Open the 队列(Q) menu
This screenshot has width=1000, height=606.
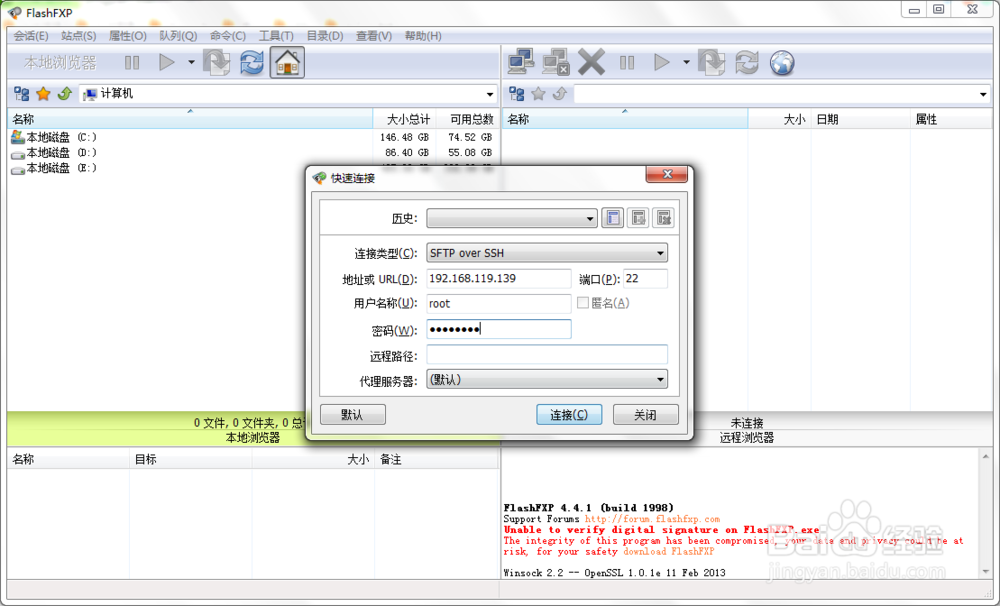pyautogui.click(x=178, y=36)
